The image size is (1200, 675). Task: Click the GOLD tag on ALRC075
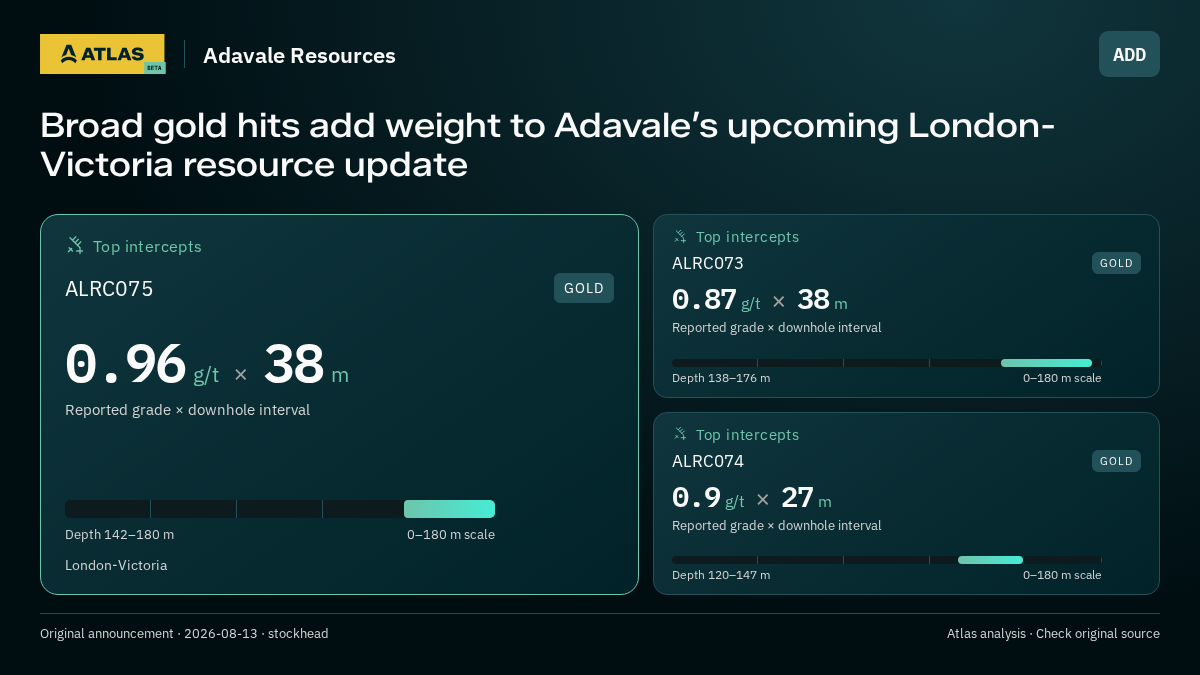(584, 288)
